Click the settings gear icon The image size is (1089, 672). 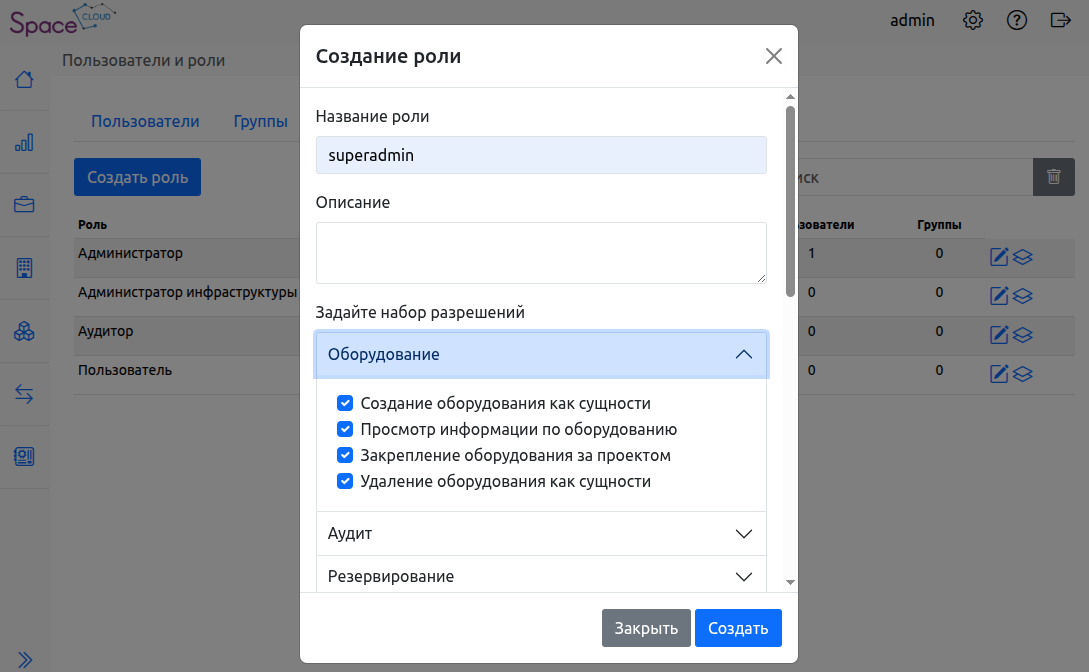[972, 20]
